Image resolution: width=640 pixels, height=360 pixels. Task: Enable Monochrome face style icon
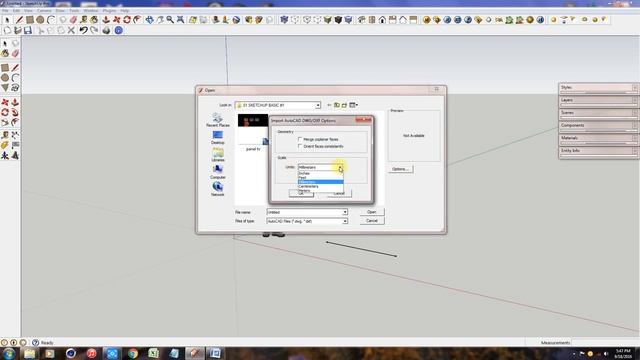point(348,20)
